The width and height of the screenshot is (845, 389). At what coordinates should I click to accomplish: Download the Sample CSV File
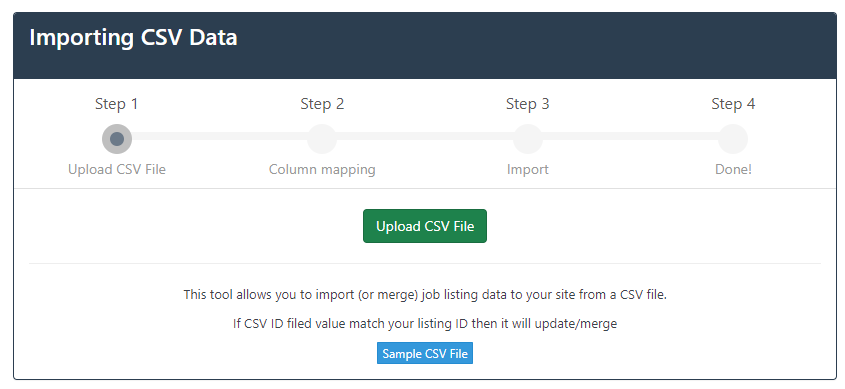click(x=425, y=353)
